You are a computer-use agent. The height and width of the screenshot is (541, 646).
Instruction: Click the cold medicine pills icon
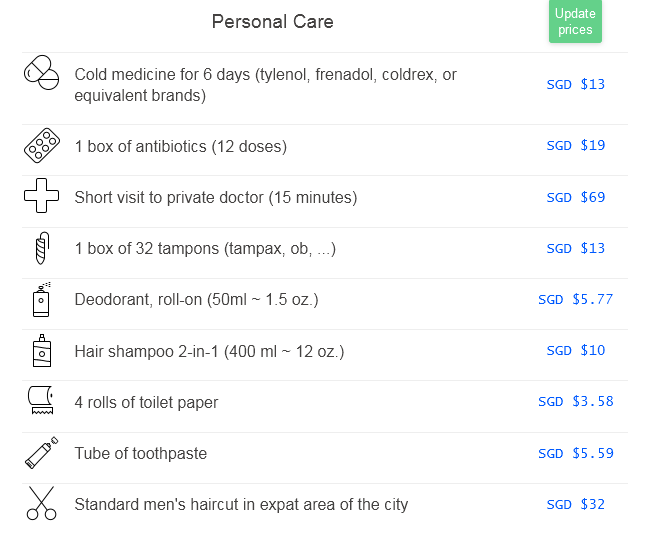42,74
